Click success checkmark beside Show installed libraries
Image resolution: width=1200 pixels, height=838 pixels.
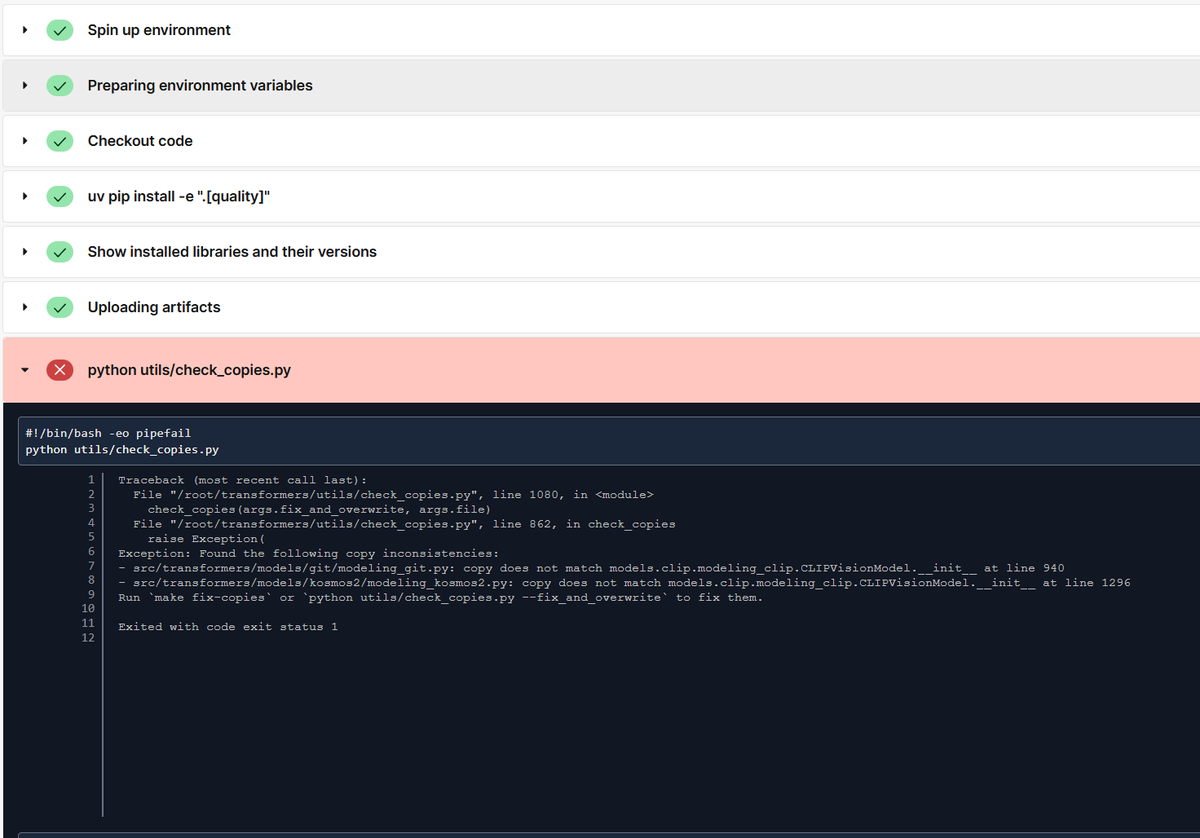pyautogui.click(x=60, y=252)
